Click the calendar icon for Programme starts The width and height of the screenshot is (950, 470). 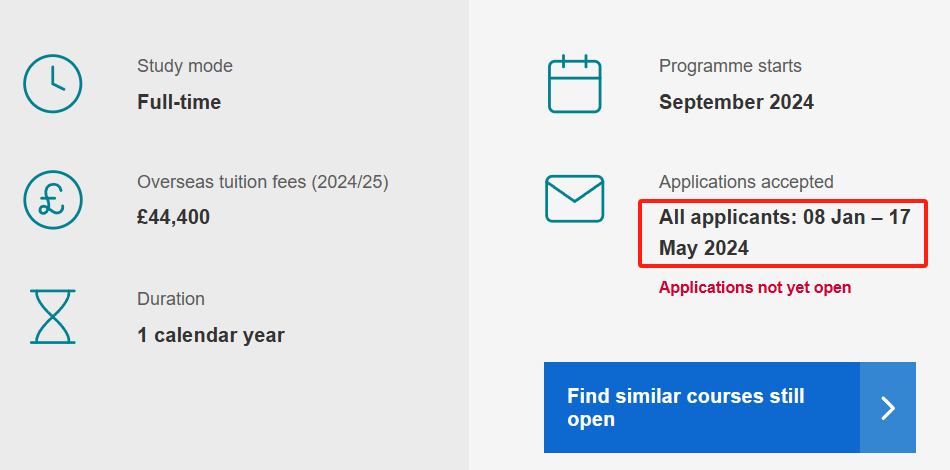click(x=575, y=84)
